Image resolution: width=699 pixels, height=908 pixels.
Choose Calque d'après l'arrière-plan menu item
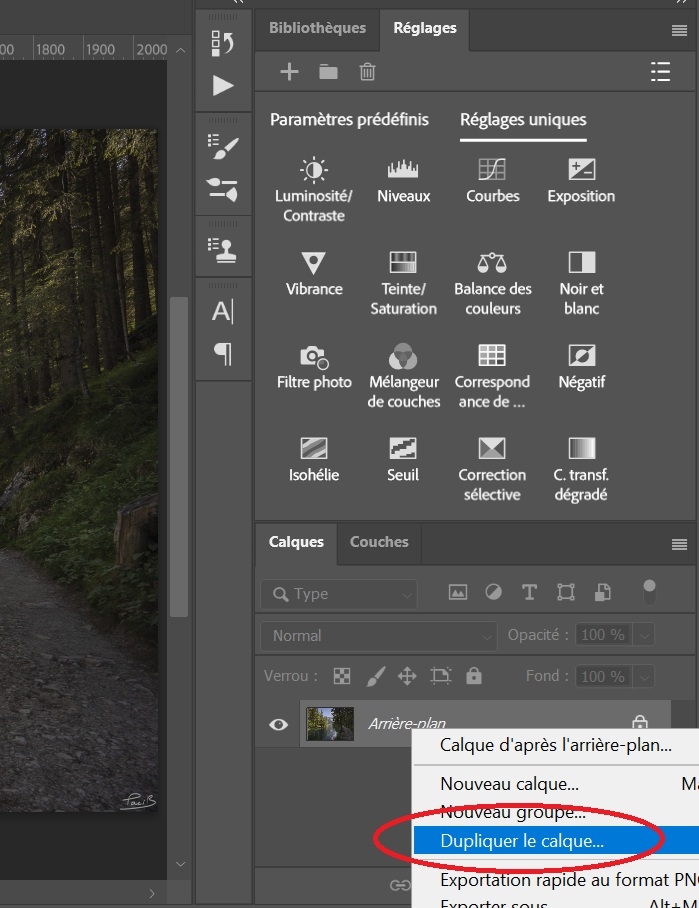click(x=556, y=745)
